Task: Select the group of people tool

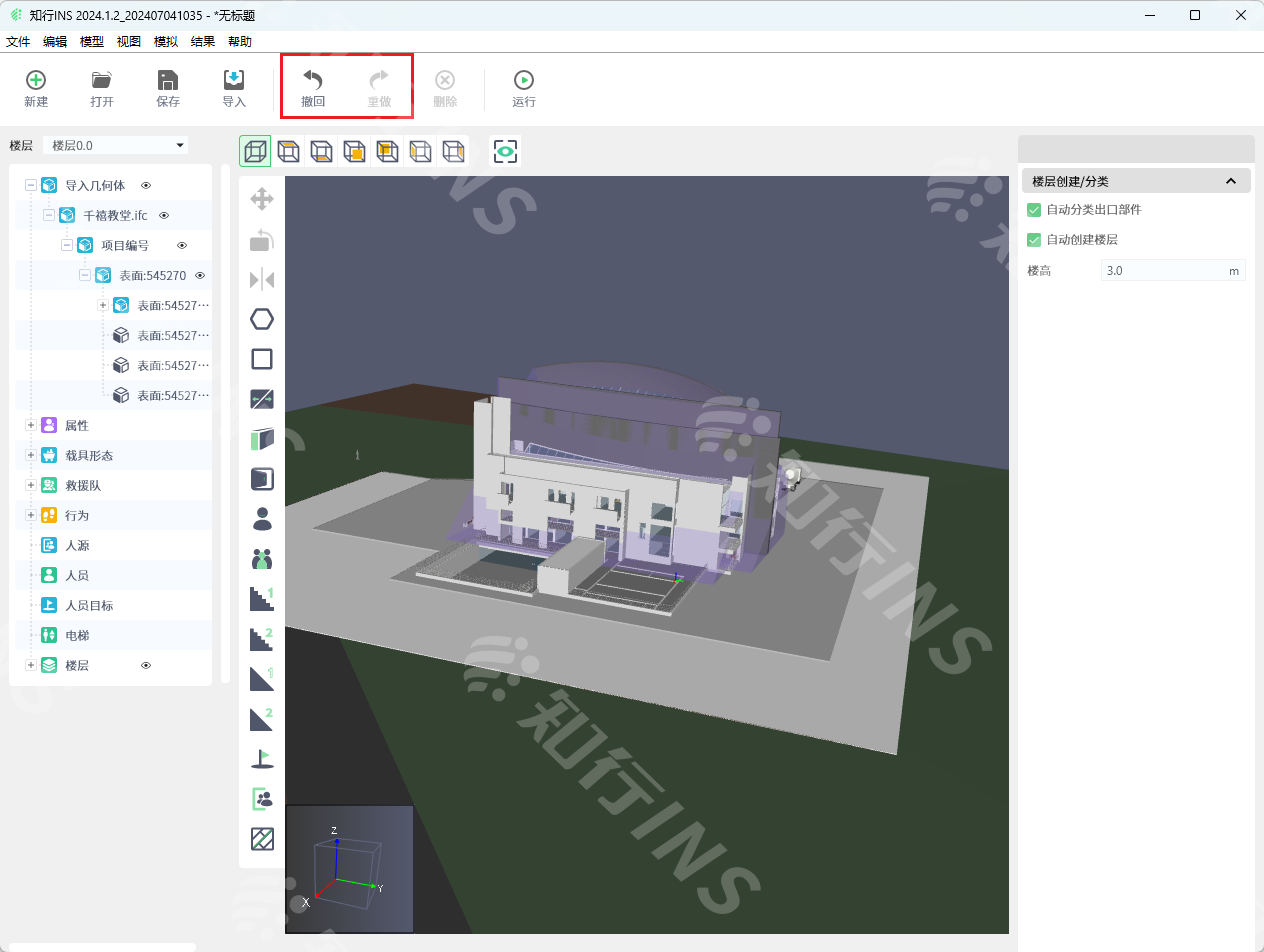Action: coord(262,559)
